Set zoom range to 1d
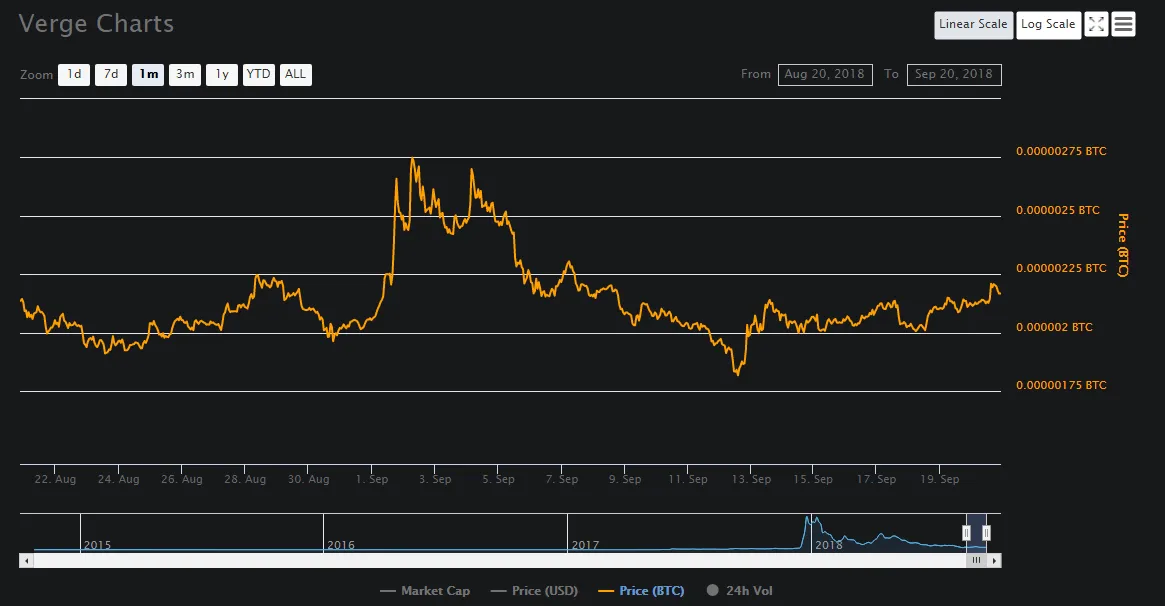Screen dimensions: 1165x606 (x=74, y=74)
